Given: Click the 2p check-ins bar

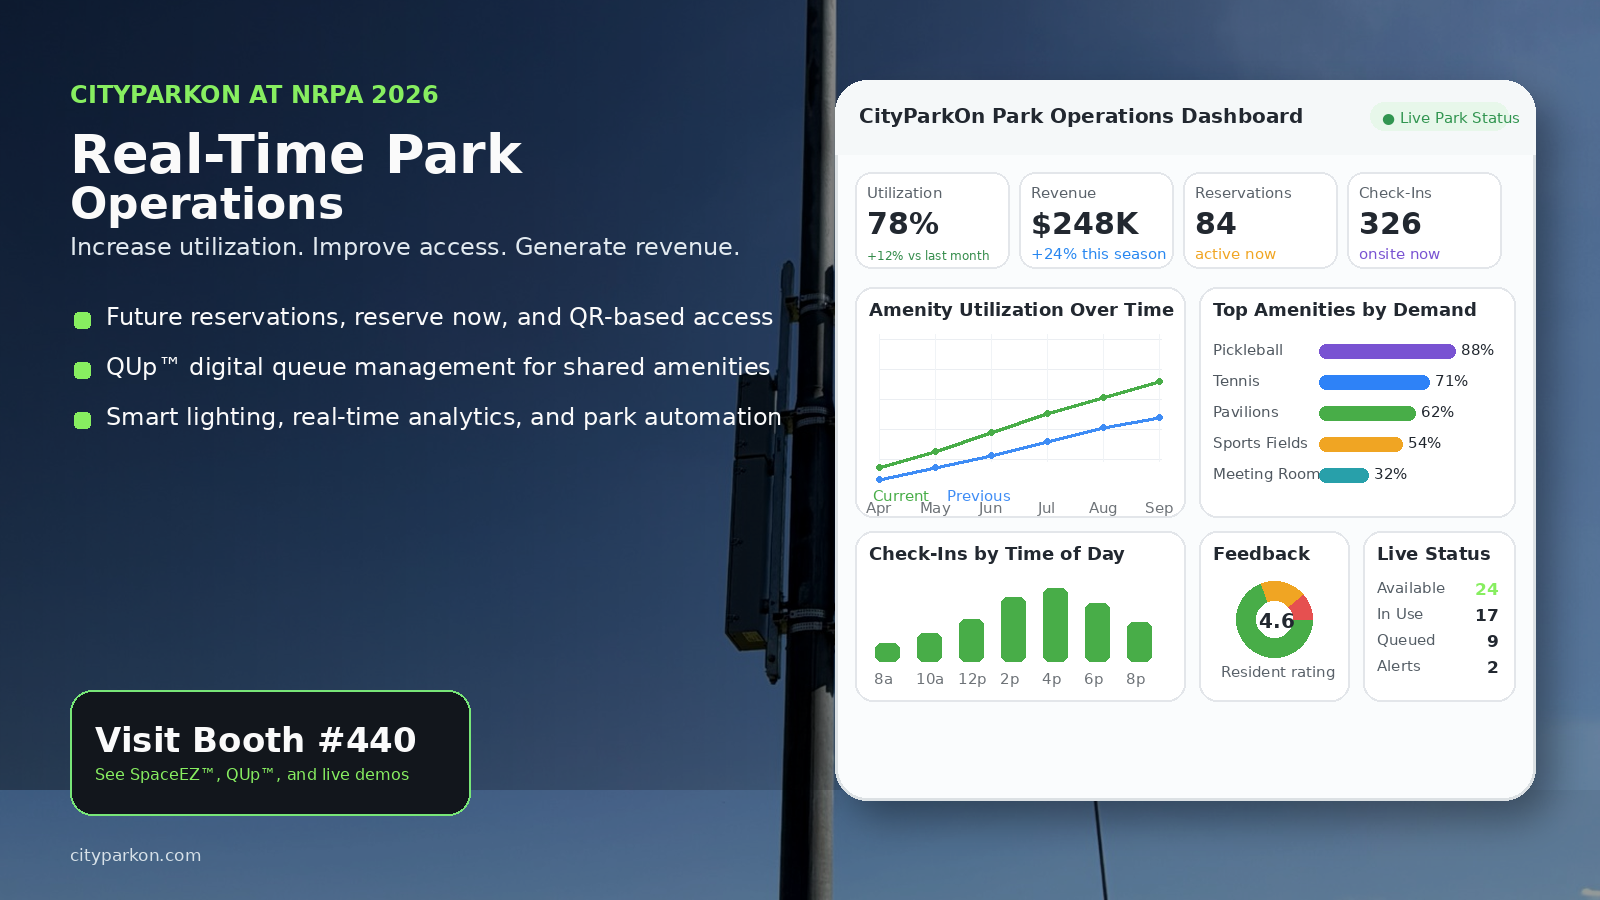Looking at the screenshot, I should coord(1013,629).
